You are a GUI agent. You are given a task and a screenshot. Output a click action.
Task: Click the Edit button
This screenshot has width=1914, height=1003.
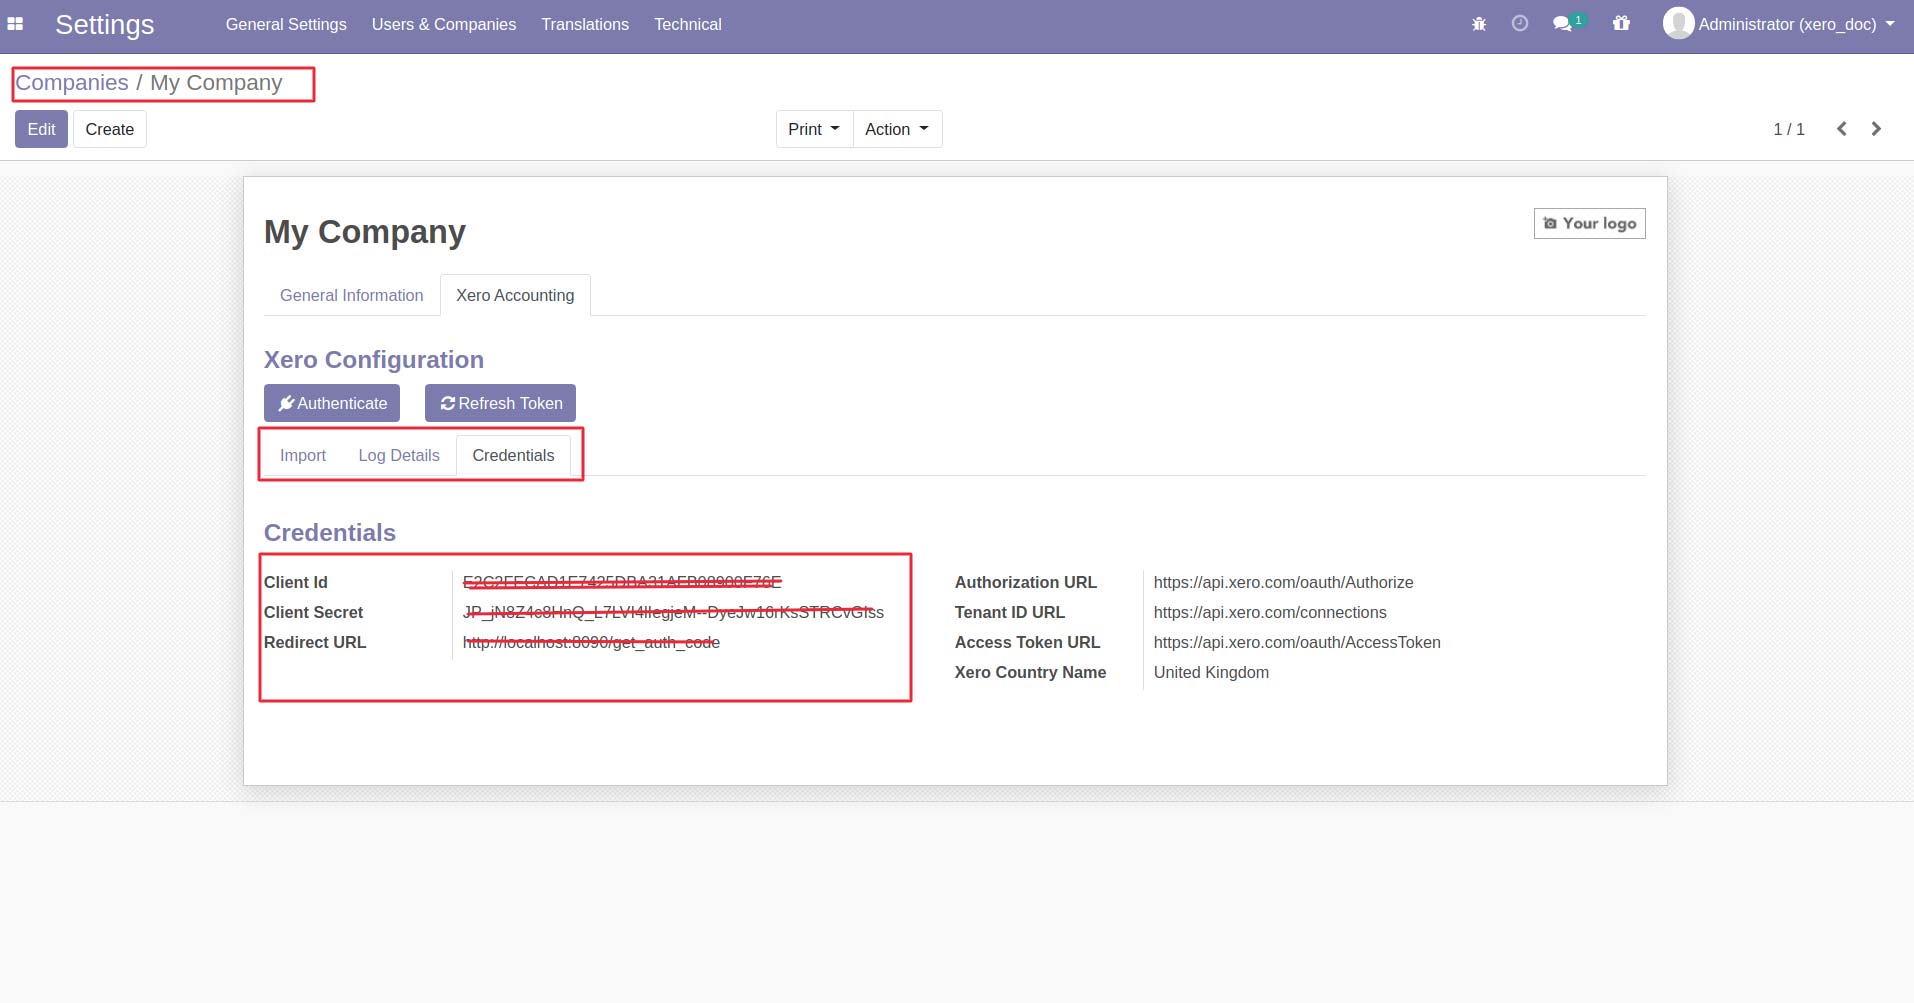tap(41, 129)
